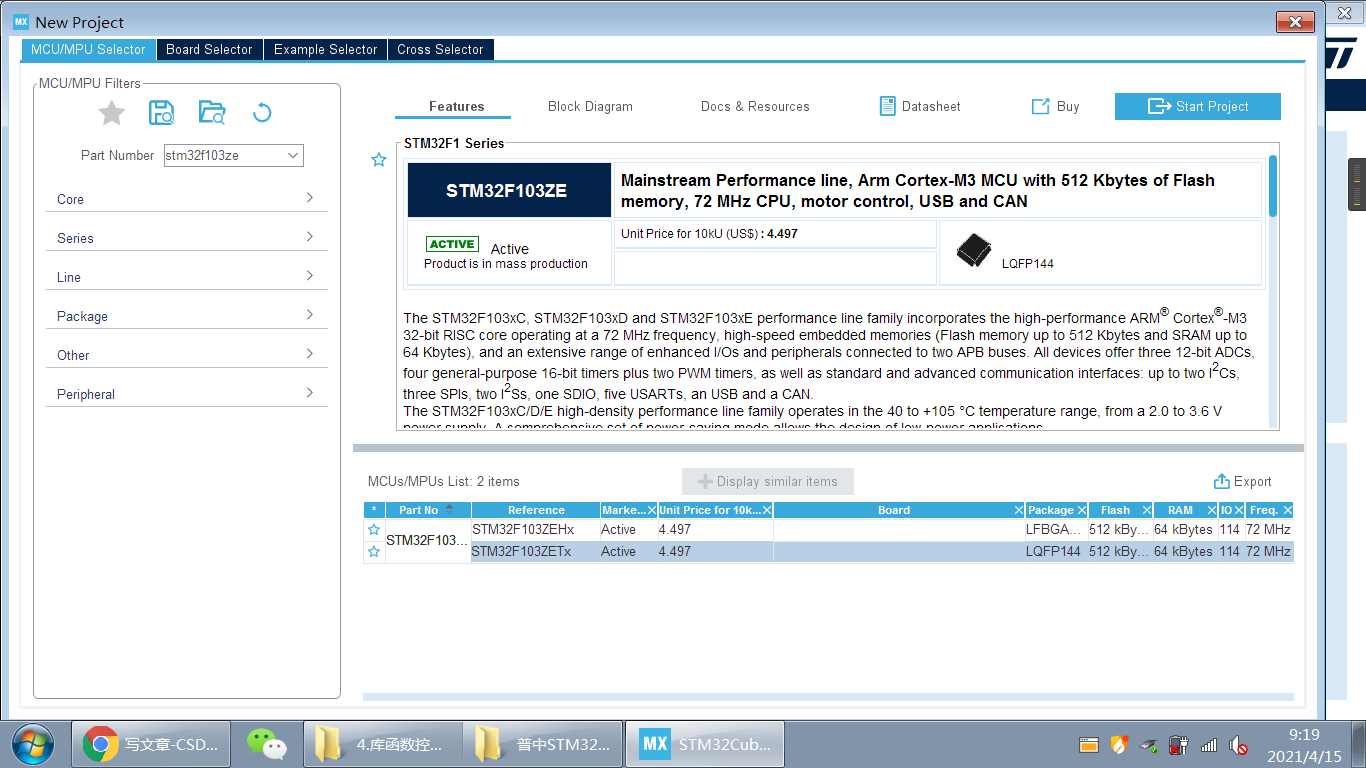This screenshot has width=1366, height=768.
Task: Switch to the Board Selector tab
Action: [209, 49]
